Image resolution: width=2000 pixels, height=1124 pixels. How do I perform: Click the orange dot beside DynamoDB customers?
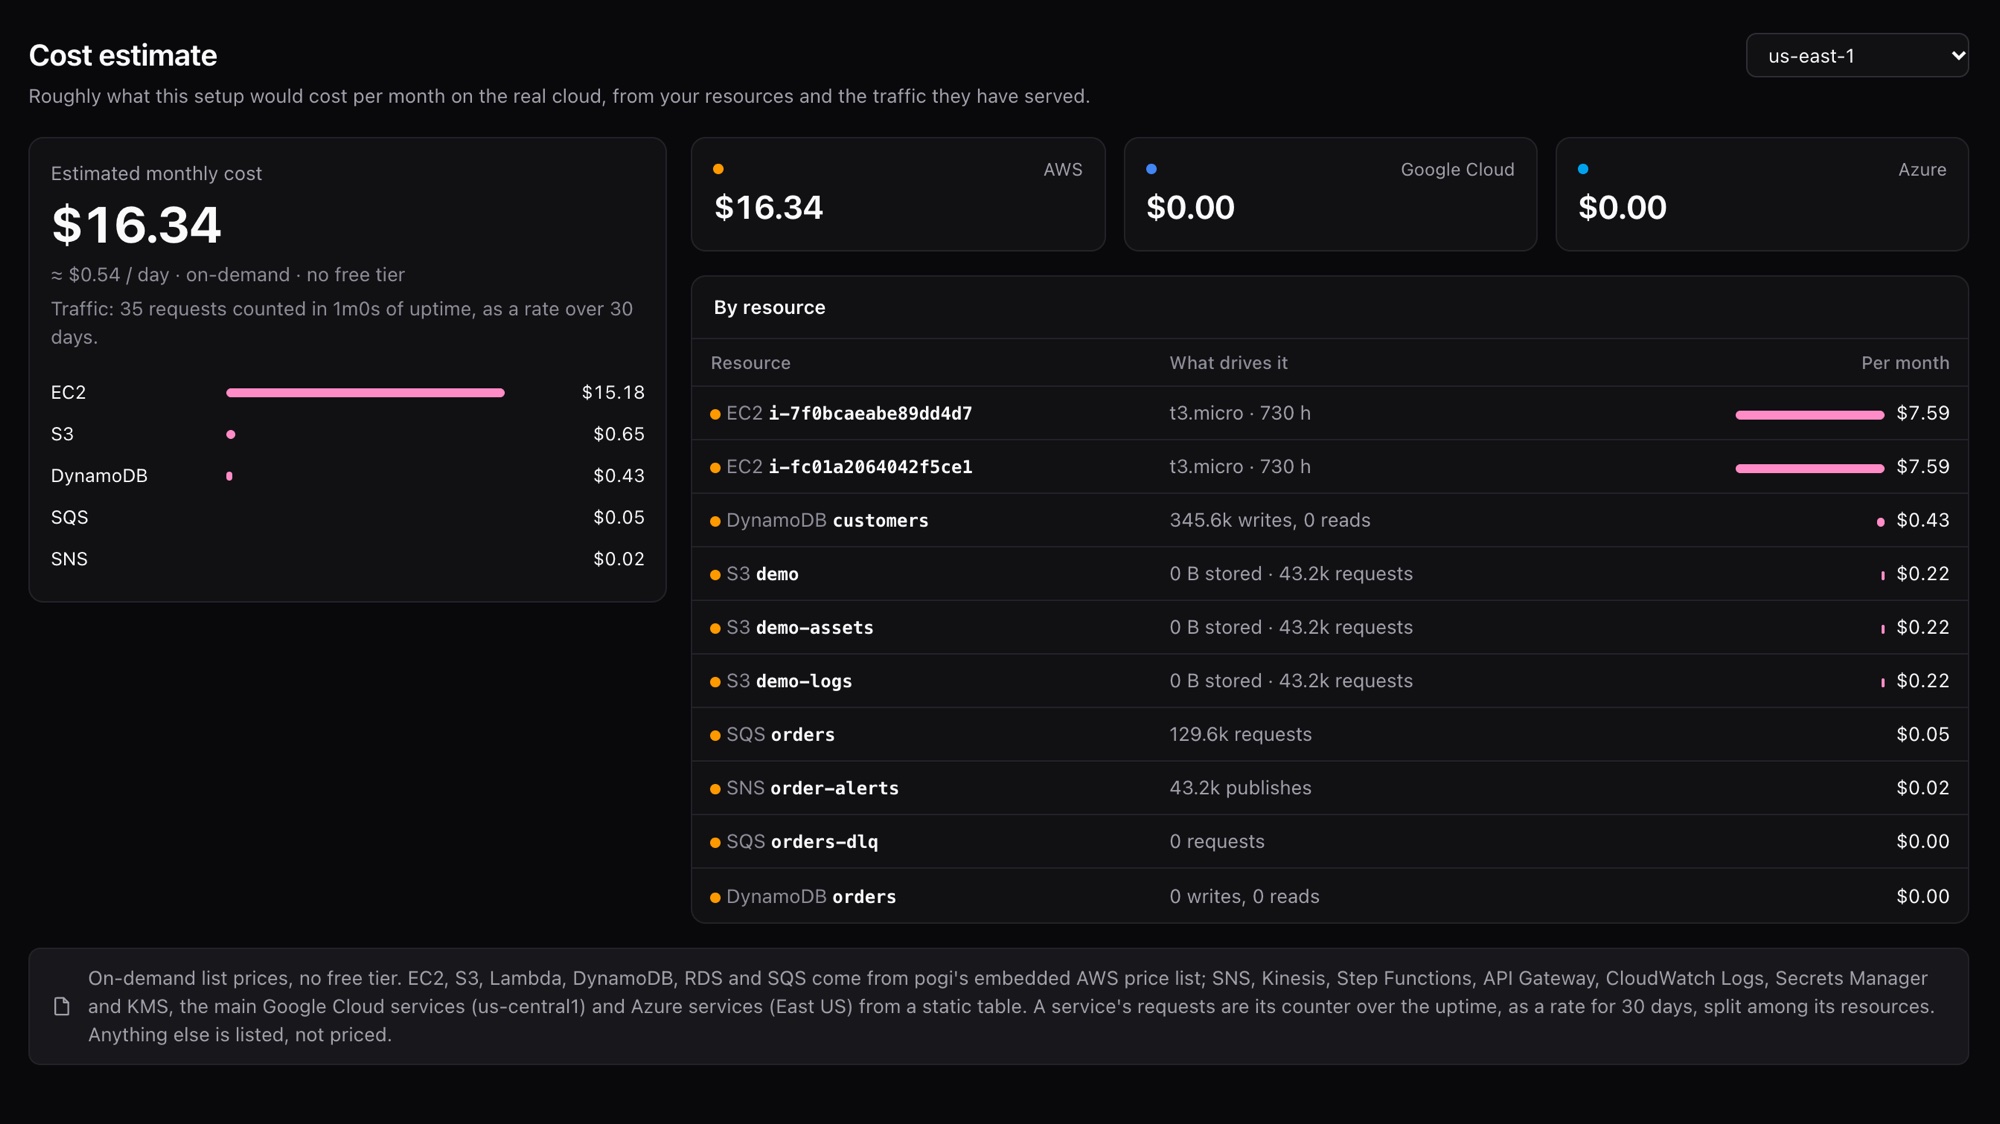coord(715,522)
